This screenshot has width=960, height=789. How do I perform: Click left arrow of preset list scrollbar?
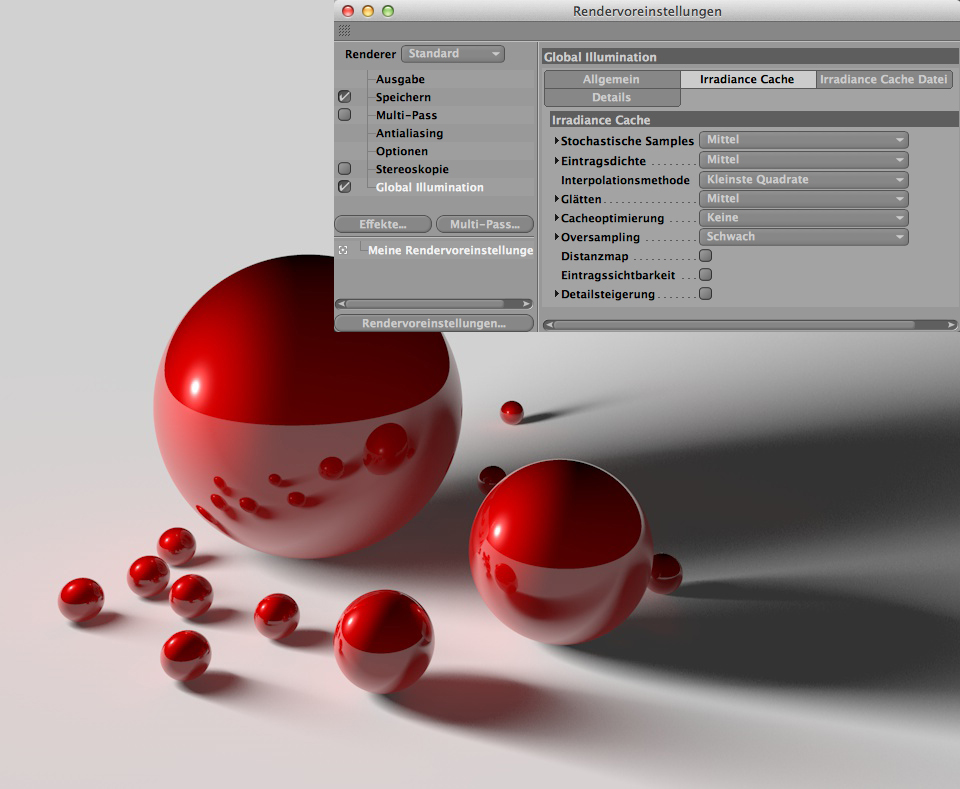tap(340, 303)
